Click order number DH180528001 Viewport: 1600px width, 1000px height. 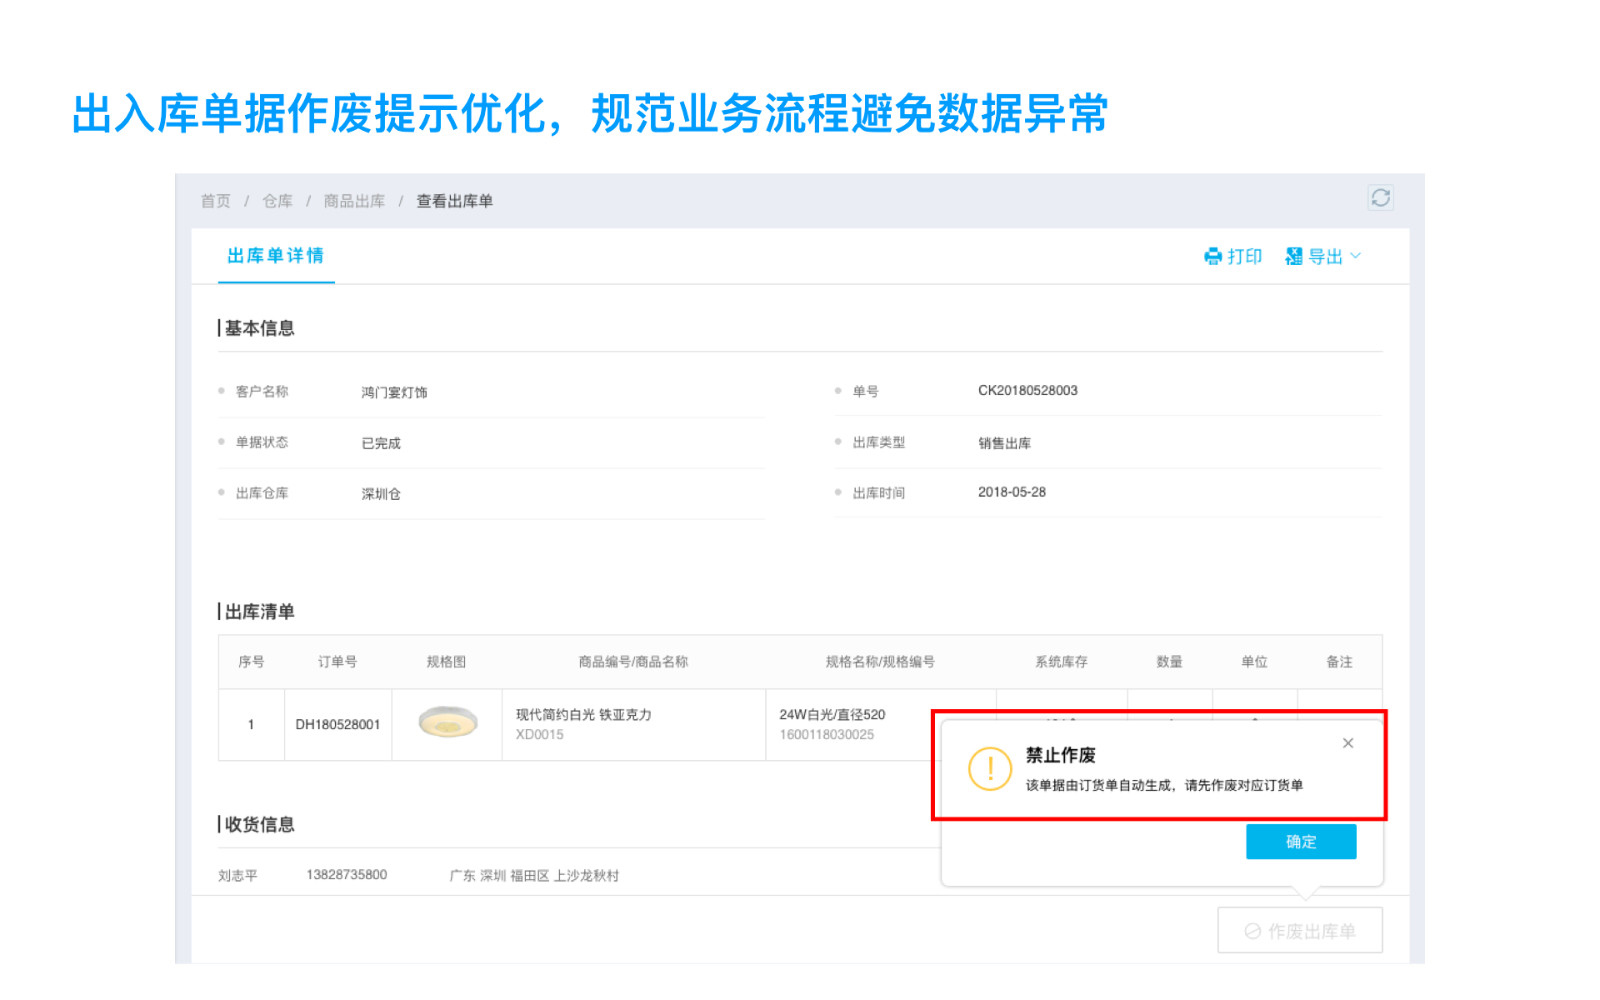[x=338, y=724]
